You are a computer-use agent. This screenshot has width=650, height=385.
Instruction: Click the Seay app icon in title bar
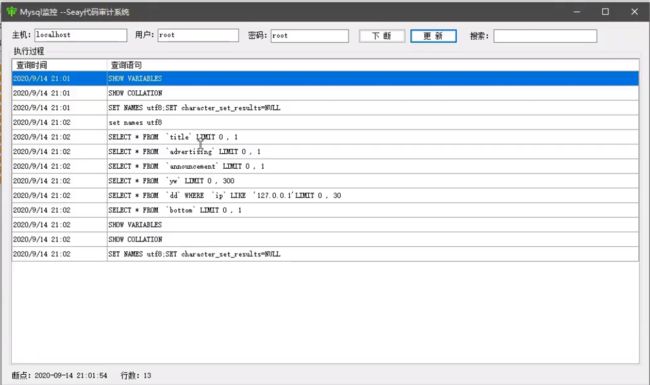(x=11, y=12)
